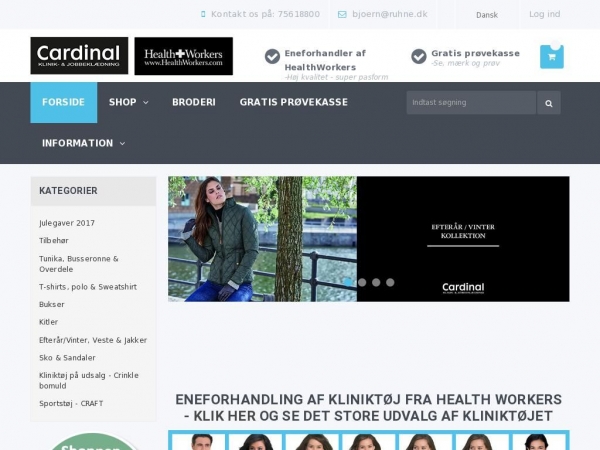Click the Gratis prøvekasse header text
The width and height of the screenshot is (600, 450).
click(476, 53)
